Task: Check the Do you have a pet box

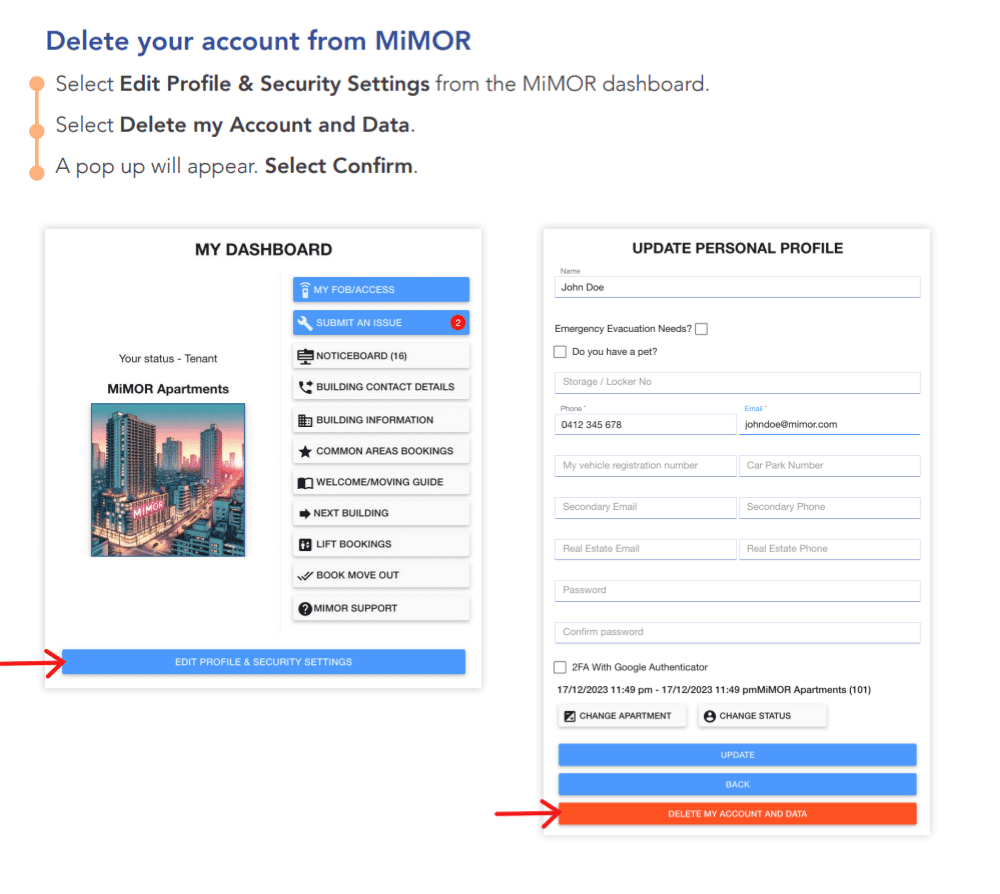Action: 560,351
